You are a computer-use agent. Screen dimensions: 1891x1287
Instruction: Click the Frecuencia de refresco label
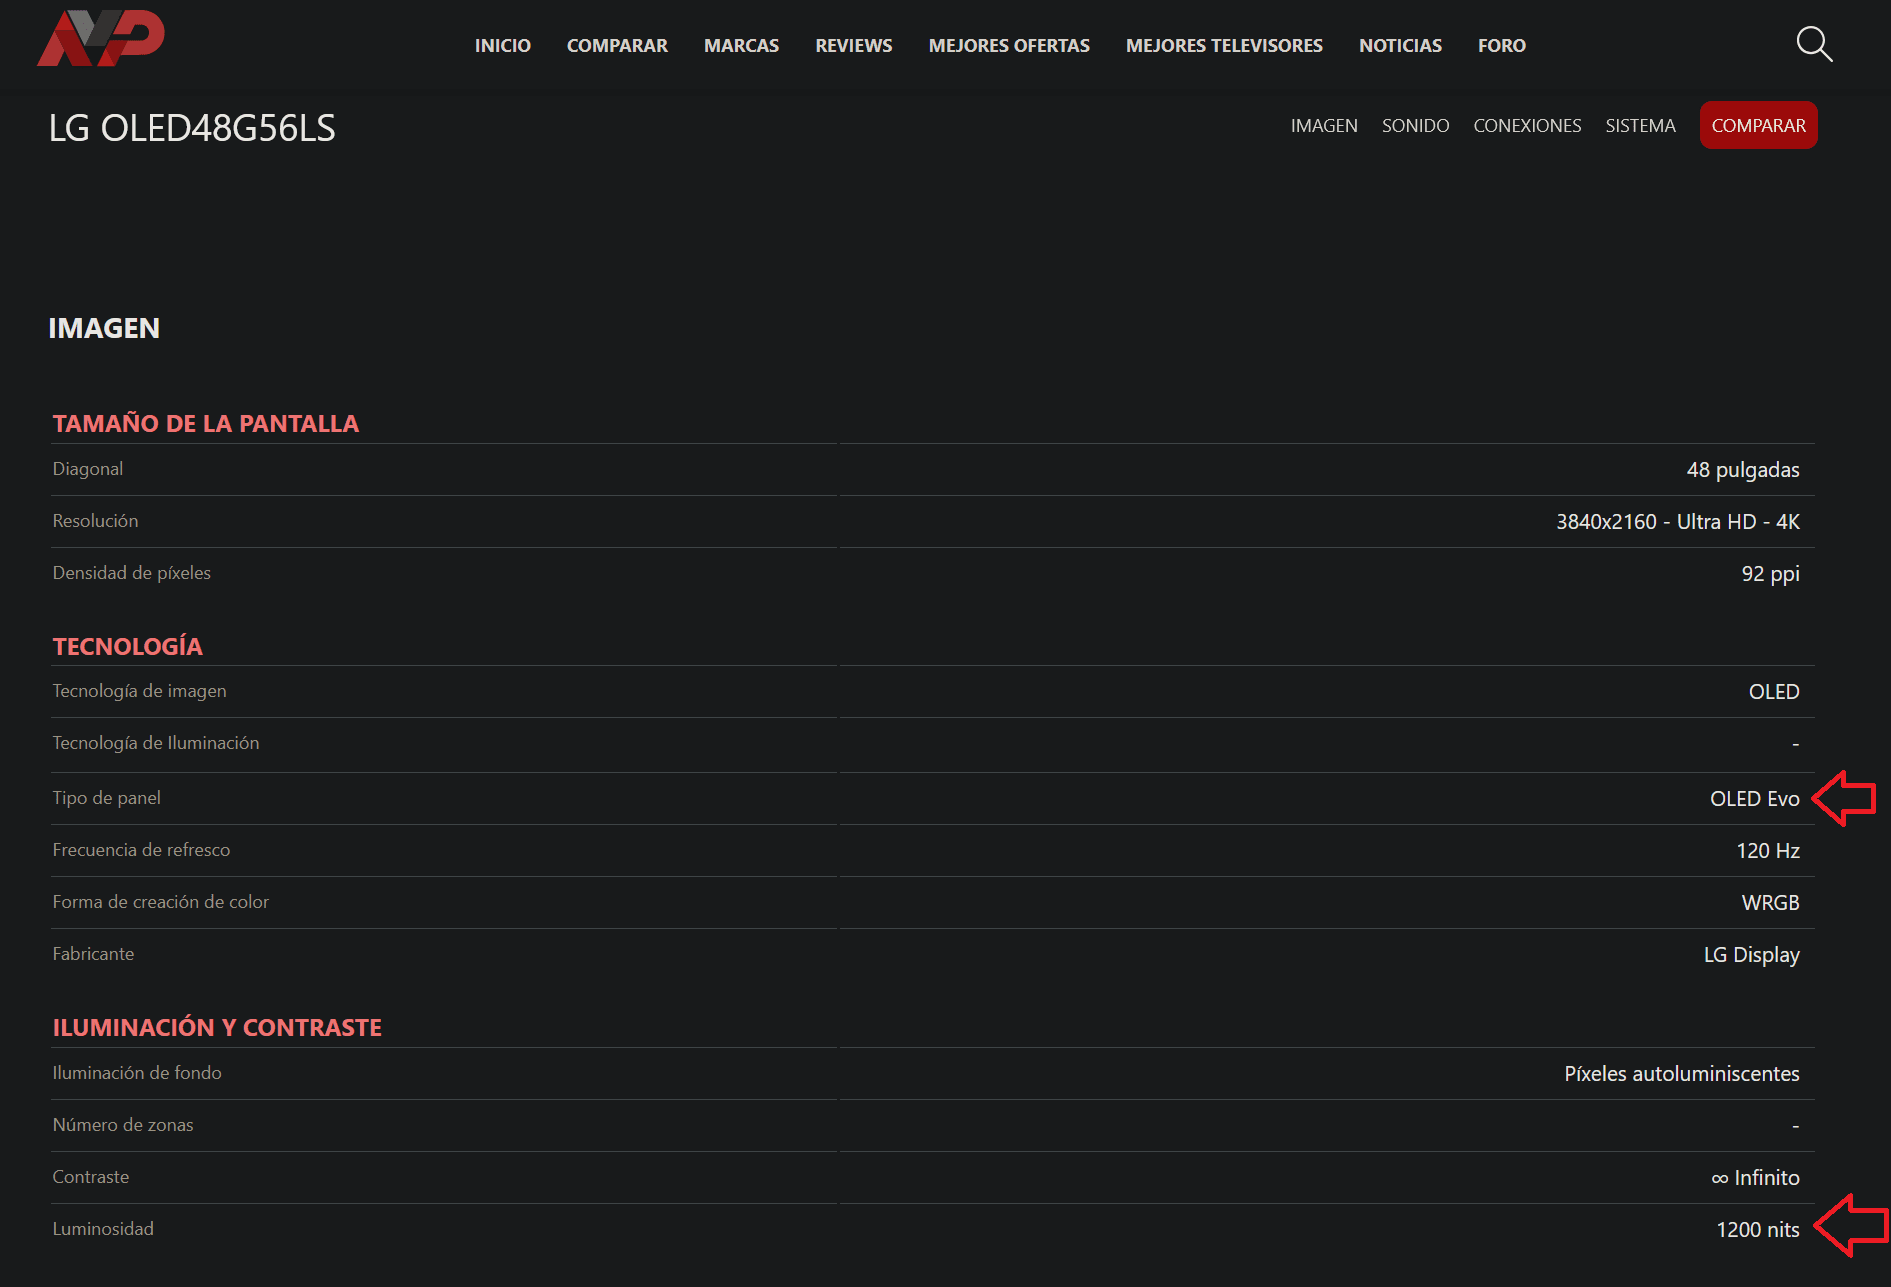(142, 850)
